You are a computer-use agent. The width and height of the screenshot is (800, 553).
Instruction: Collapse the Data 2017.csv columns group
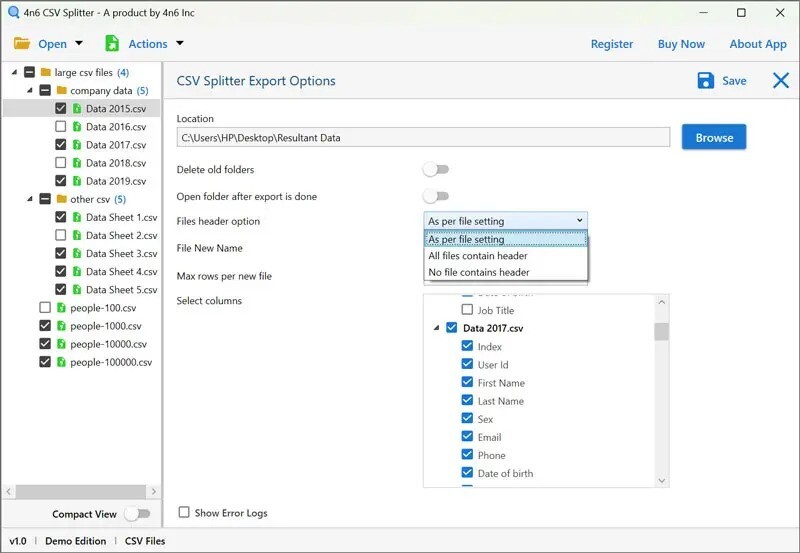tap(436, 328)
